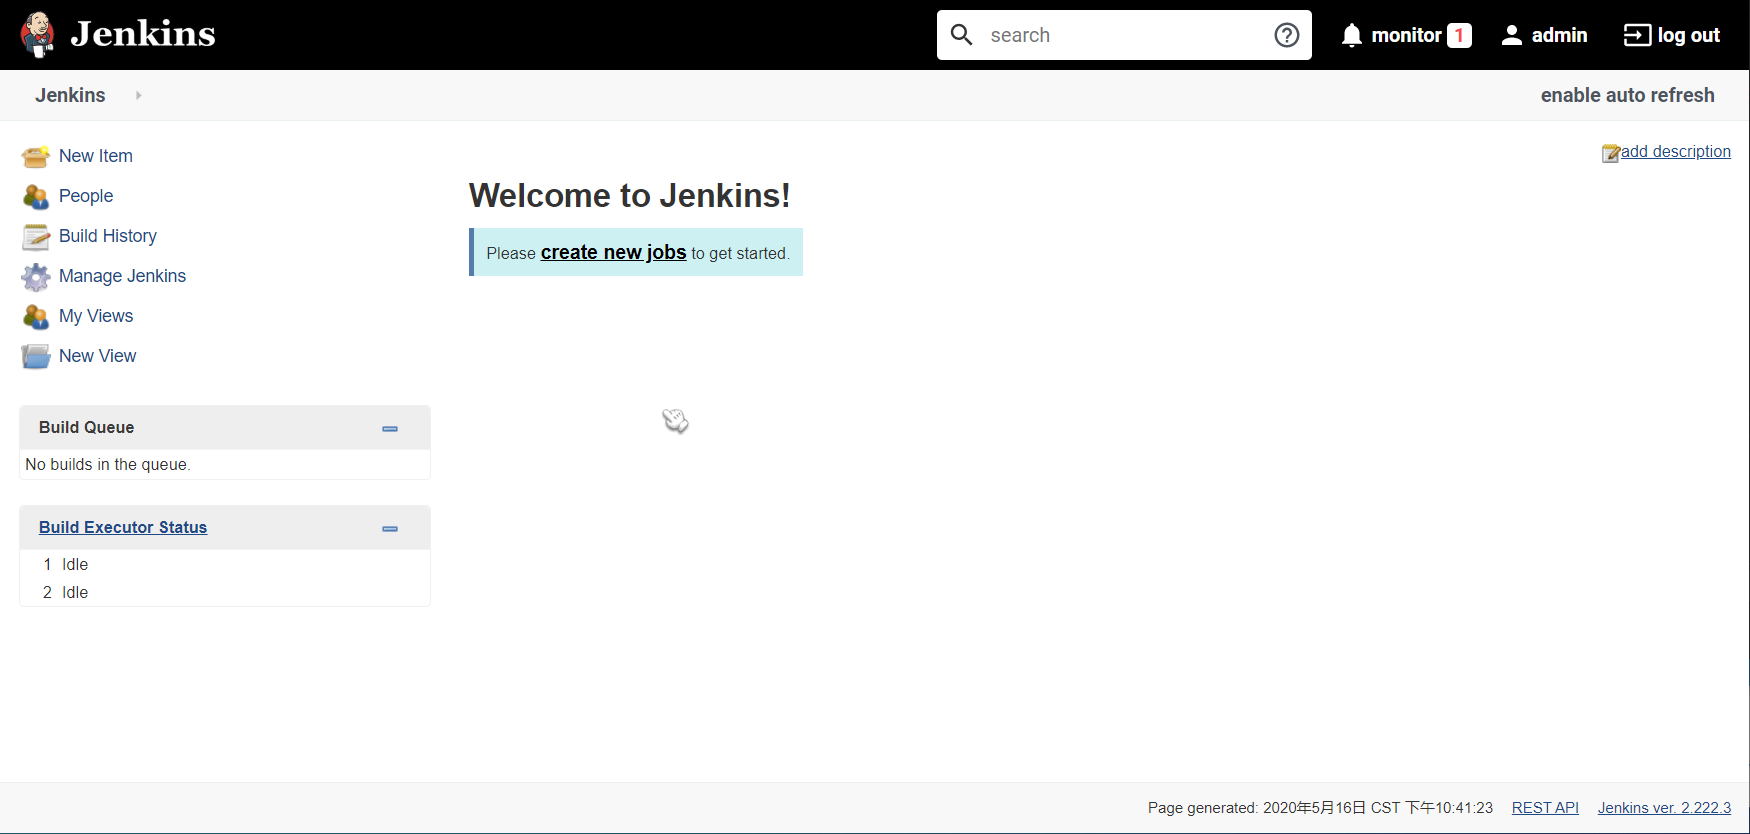Image resolution: width=1750 pixels, height=834 pixels.
Task: Open New Item from the sidebar
Action: 96,156
